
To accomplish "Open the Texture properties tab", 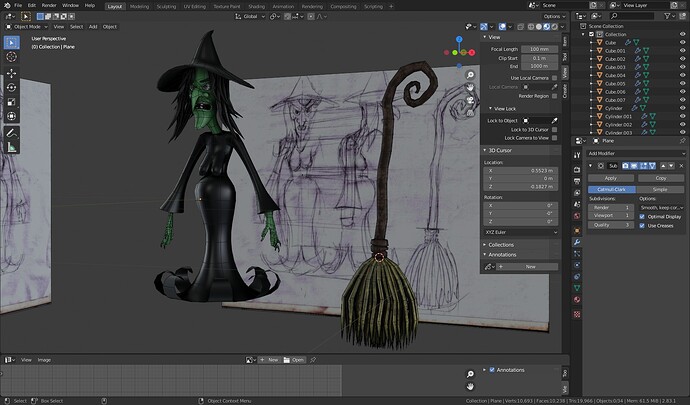I will point(577,314).
